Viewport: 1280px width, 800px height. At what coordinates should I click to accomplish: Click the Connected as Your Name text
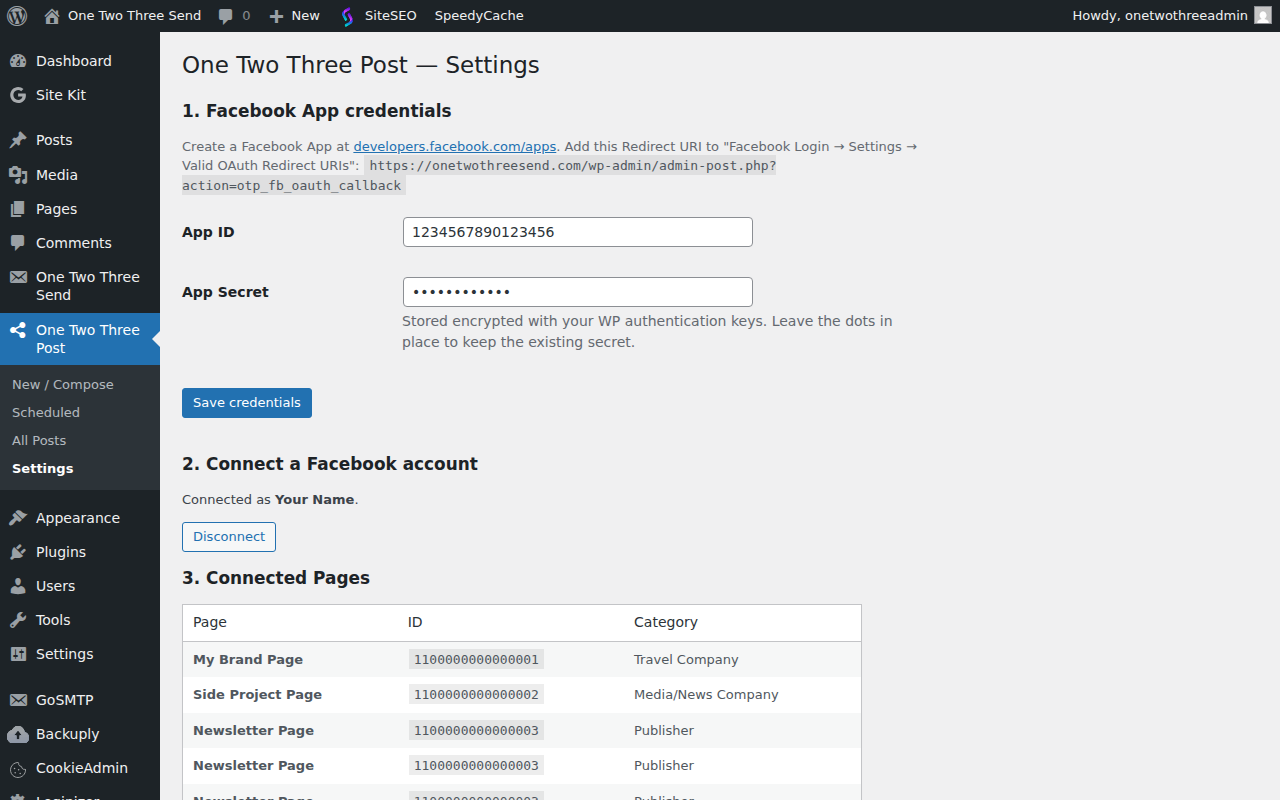(x=270, y=499)
